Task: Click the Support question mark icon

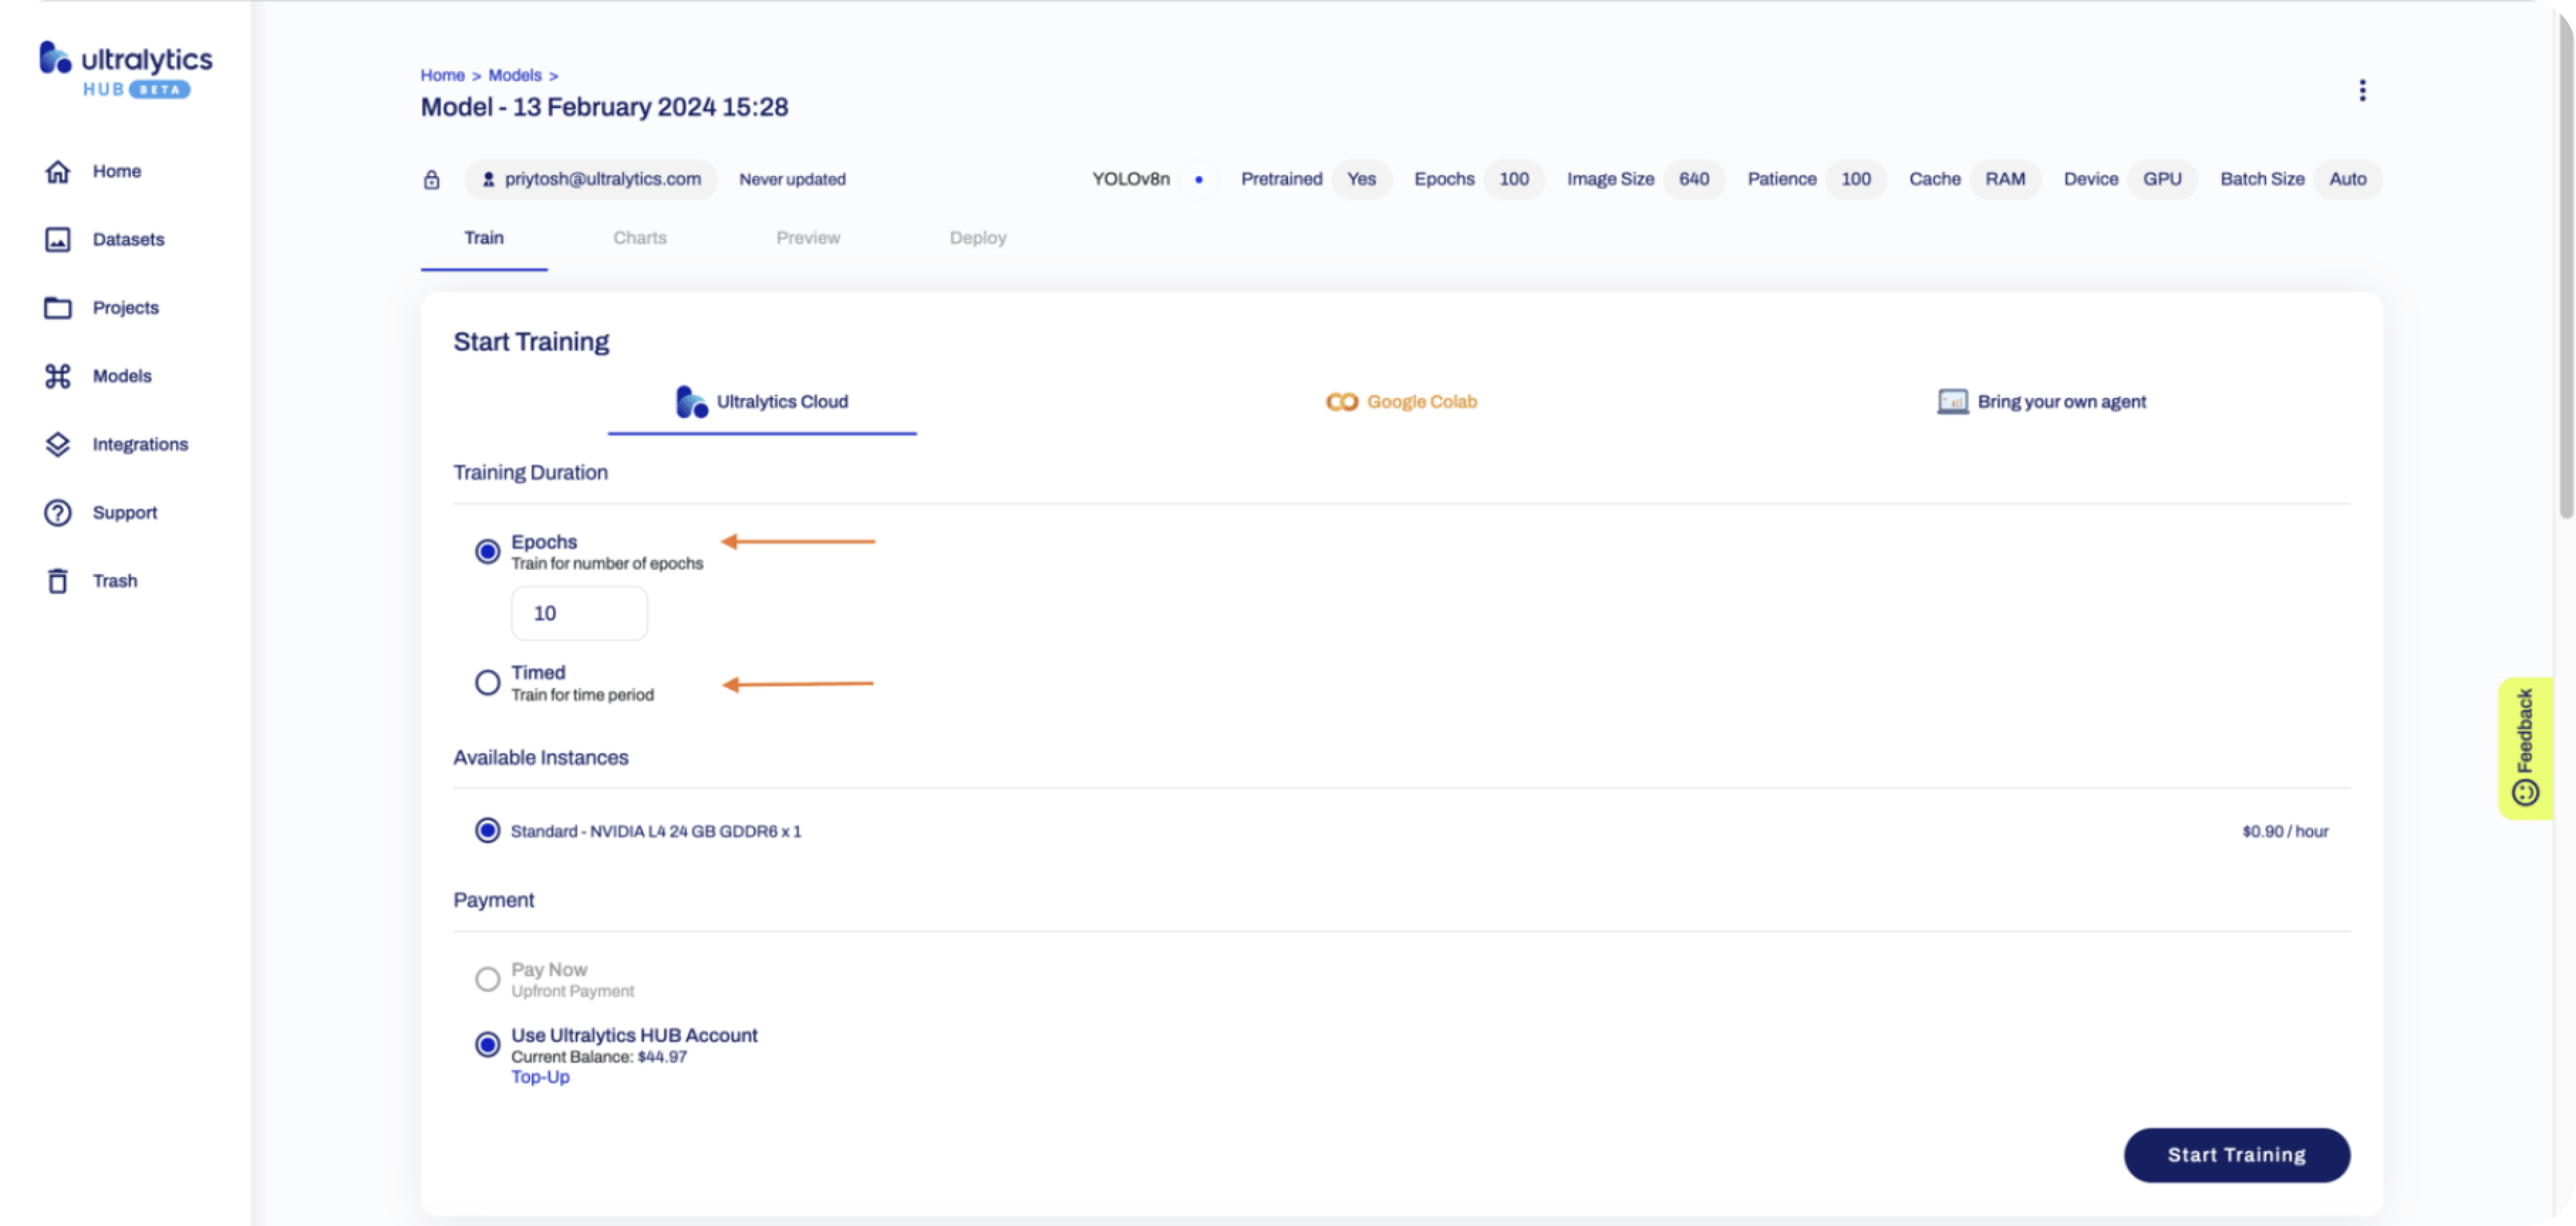Action: pyautogui.click(x=58, y=513)
